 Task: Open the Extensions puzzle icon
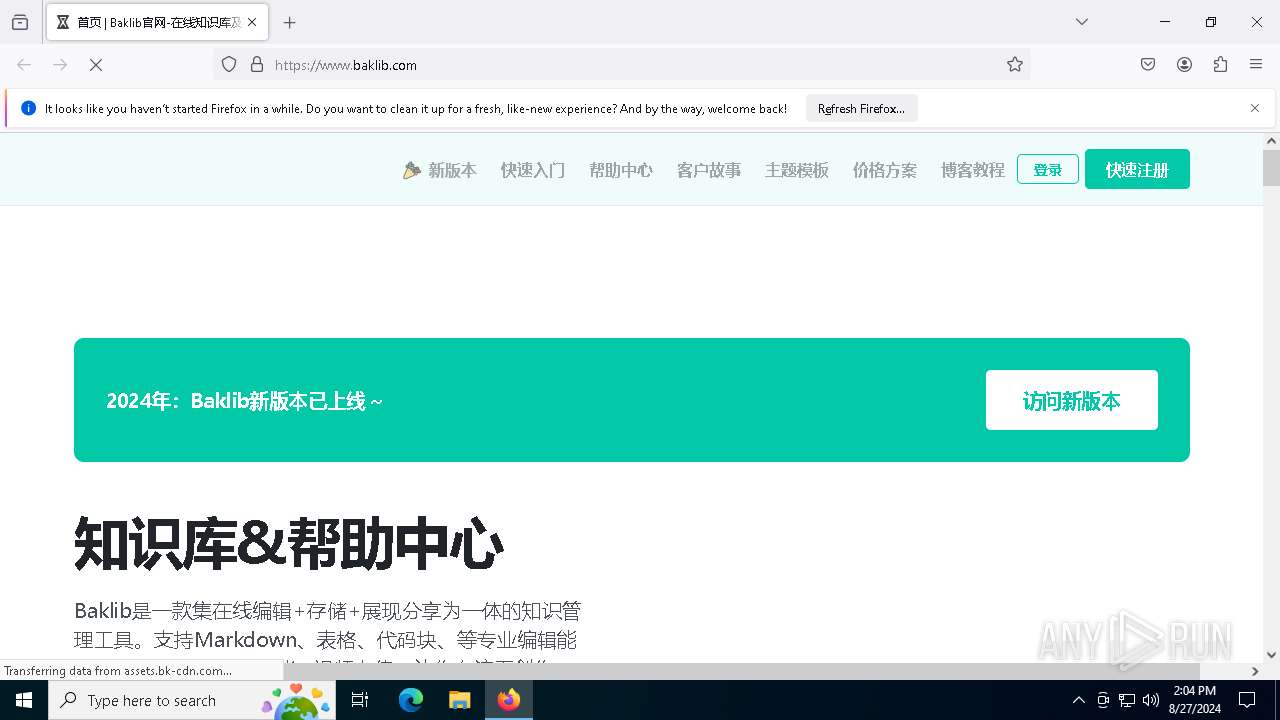[x=1220, y=65]
